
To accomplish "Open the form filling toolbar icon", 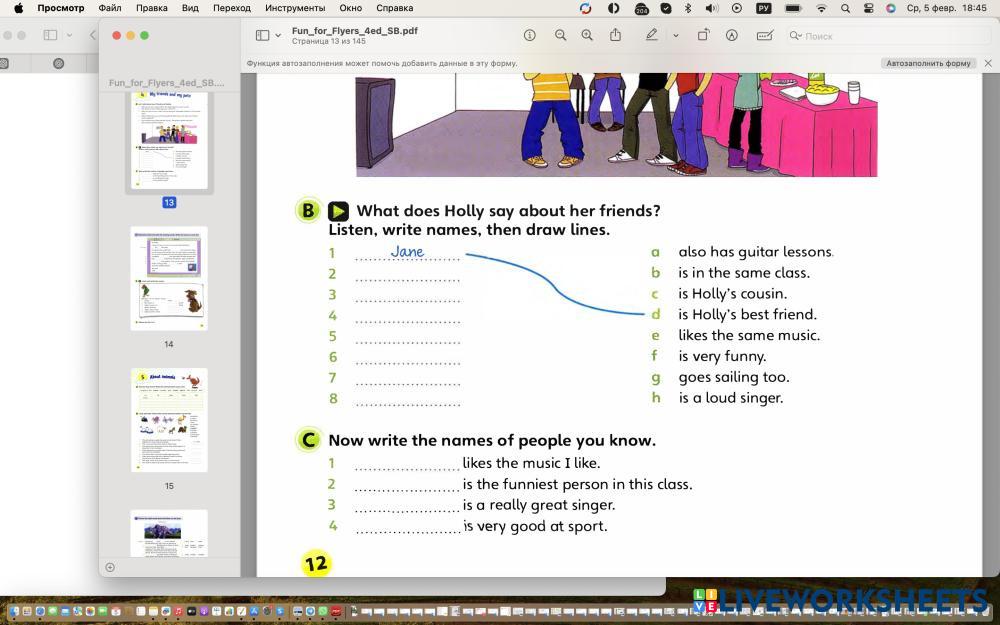I will [x=765, y=35].
